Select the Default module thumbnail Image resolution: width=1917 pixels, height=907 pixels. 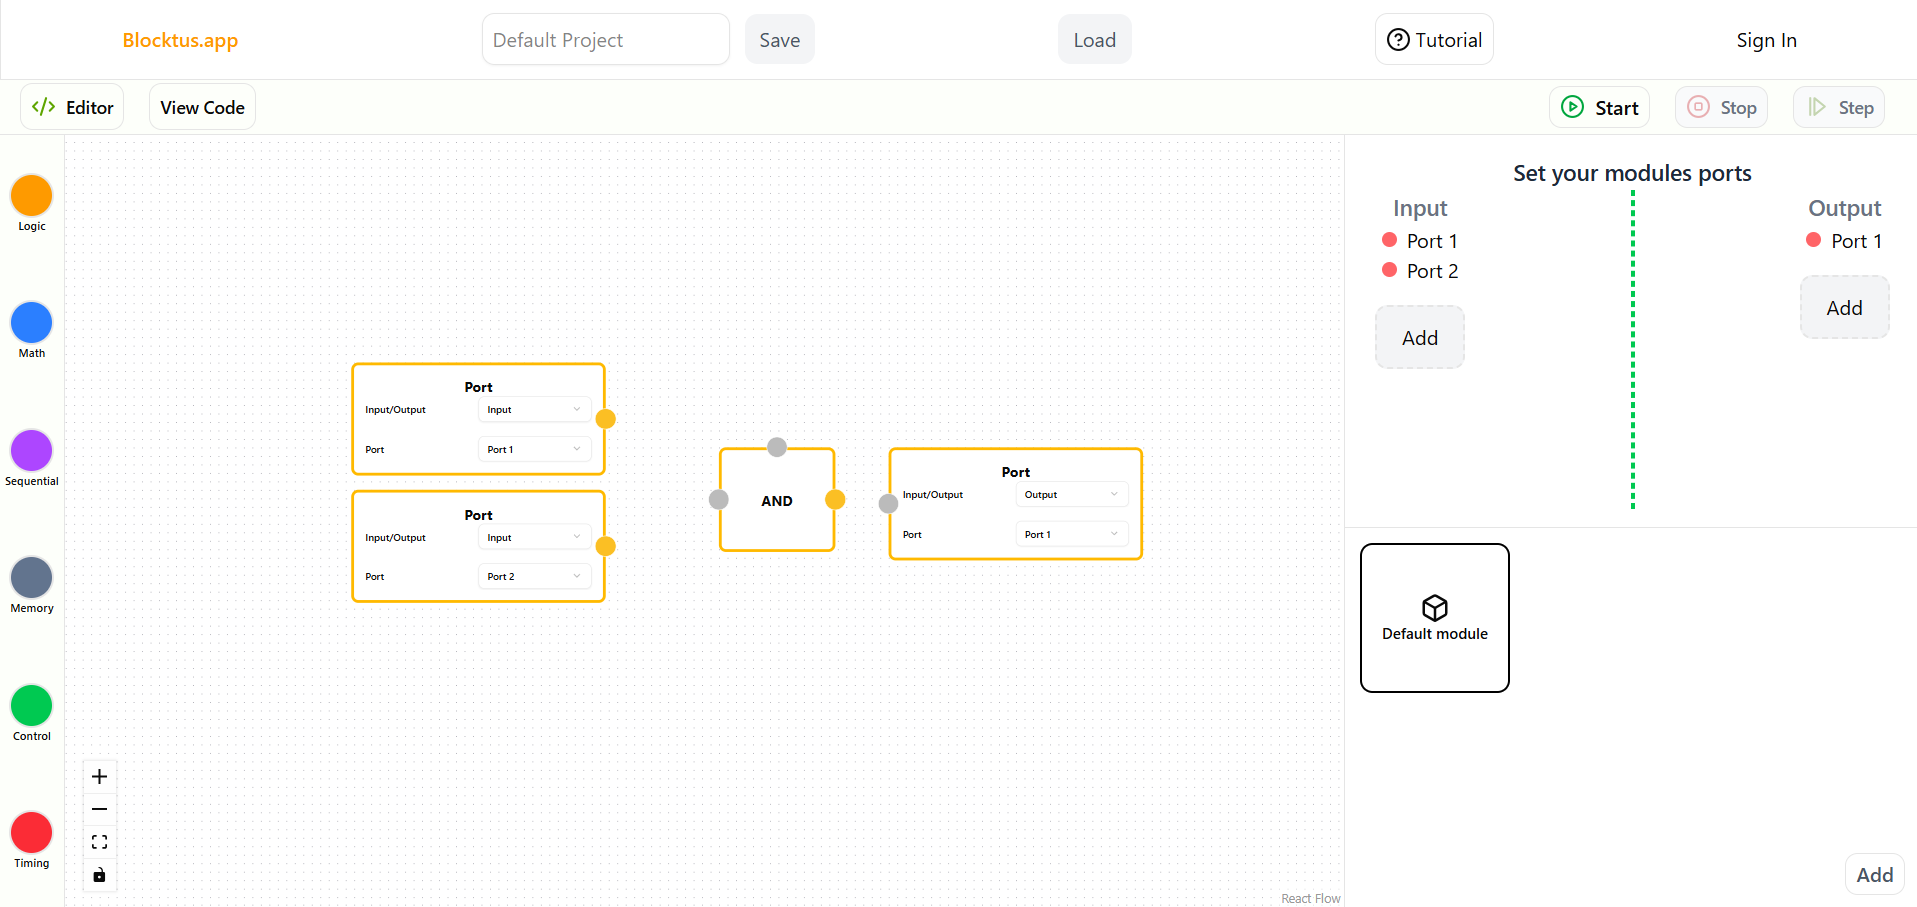1434,618
